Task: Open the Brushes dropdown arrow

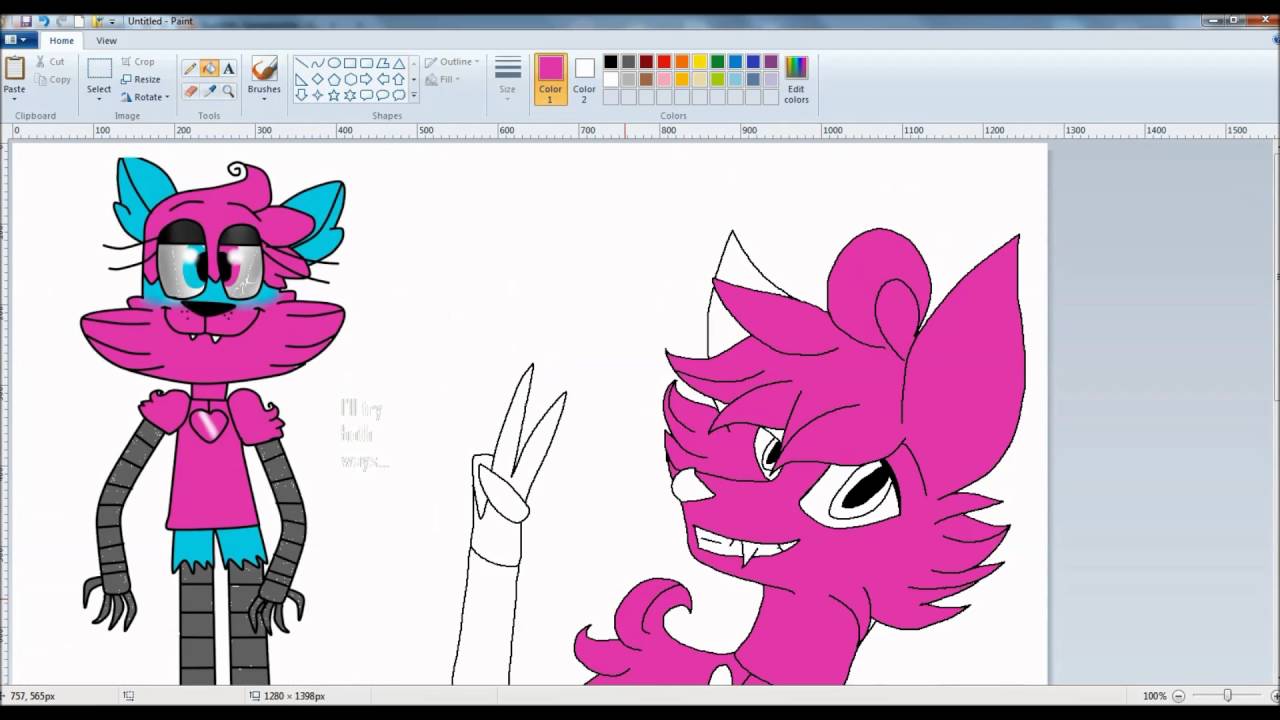Action: [x=264, y=98]
